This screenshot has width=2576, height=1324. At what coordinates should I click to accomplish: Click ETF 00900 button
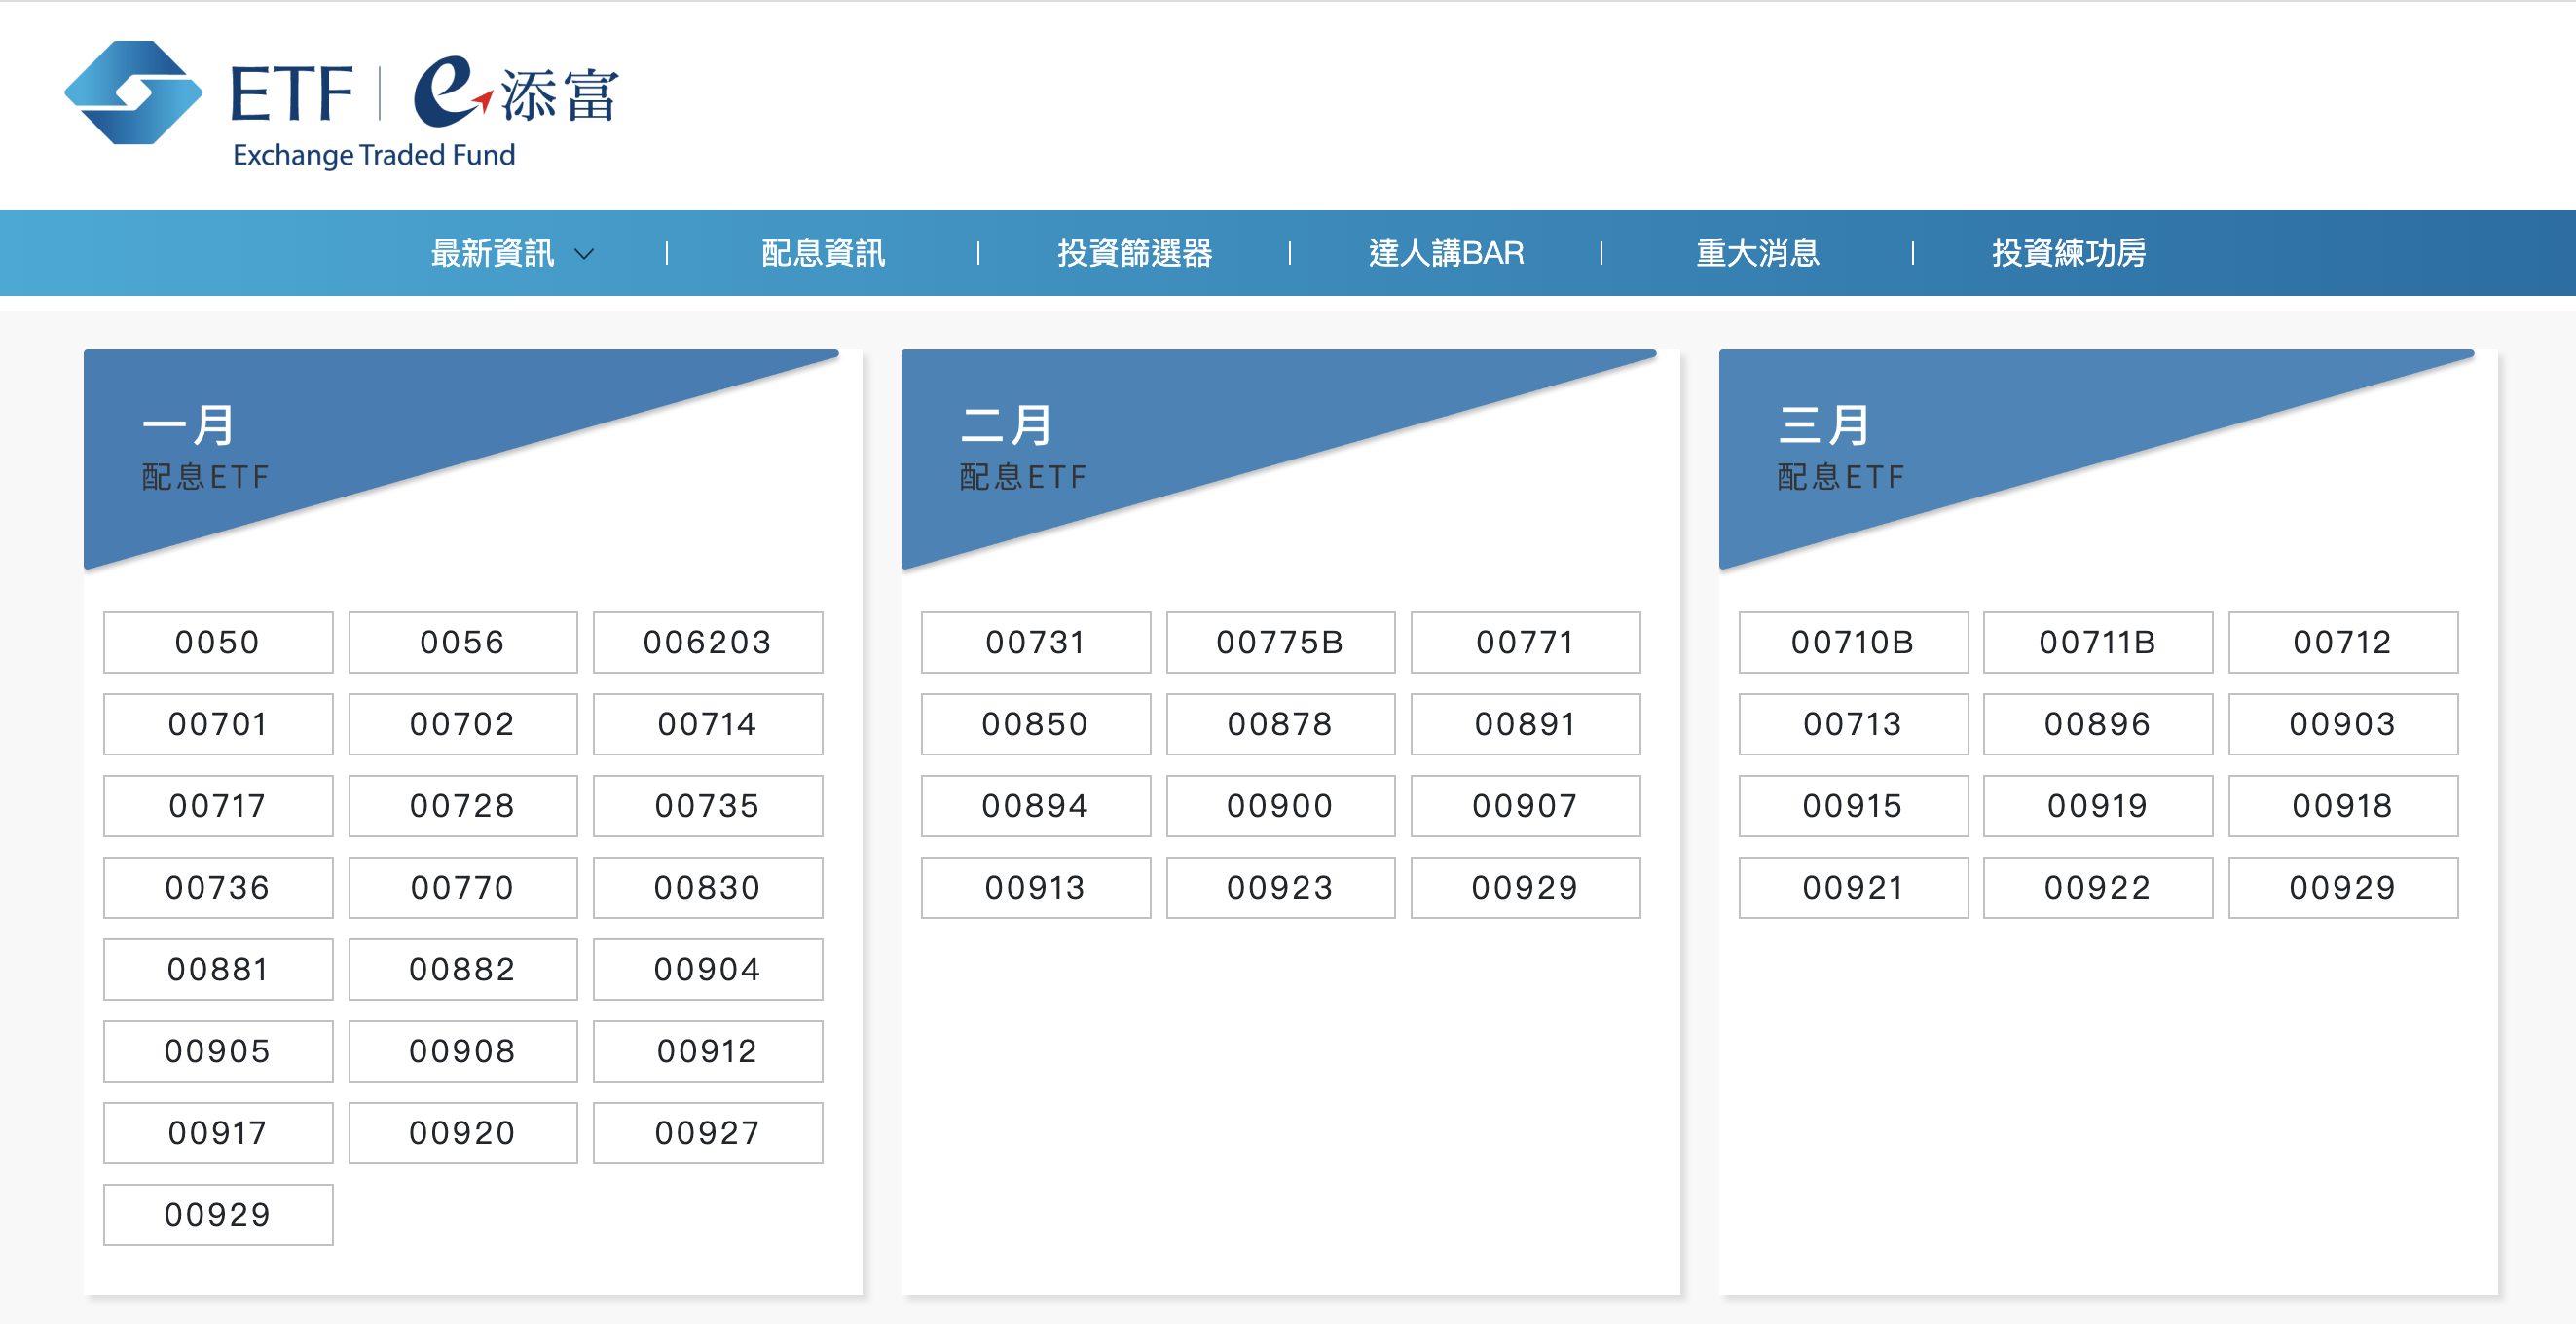pos(1281,806)
